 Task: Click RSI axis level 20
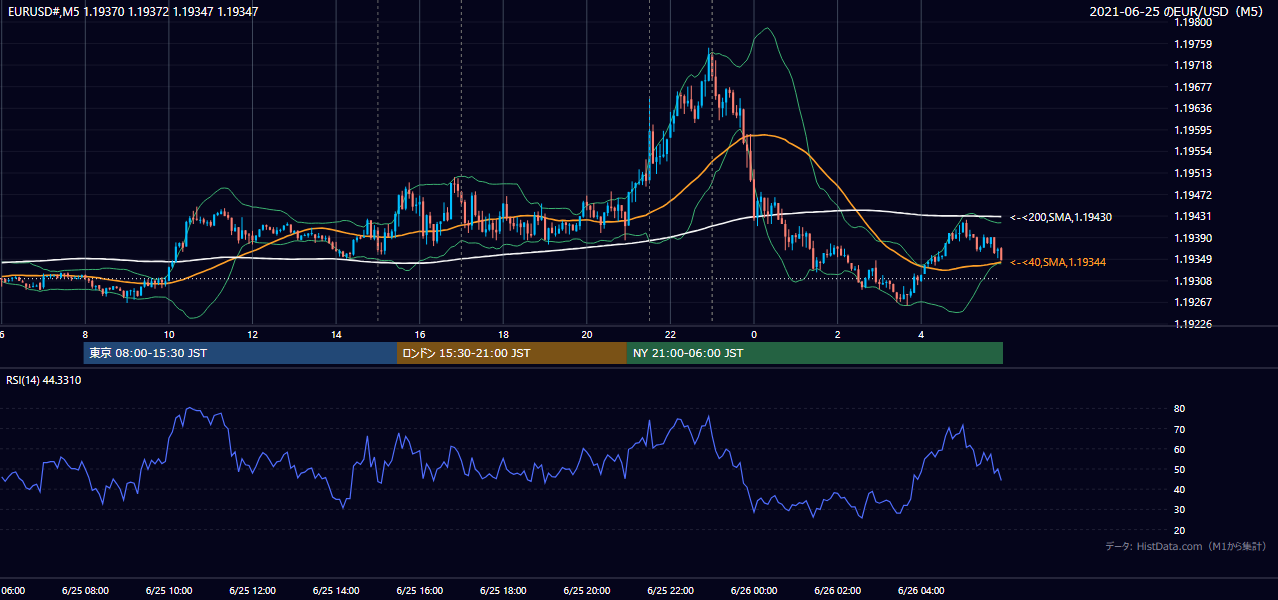pyautogui.click(x=1180, y=530)
